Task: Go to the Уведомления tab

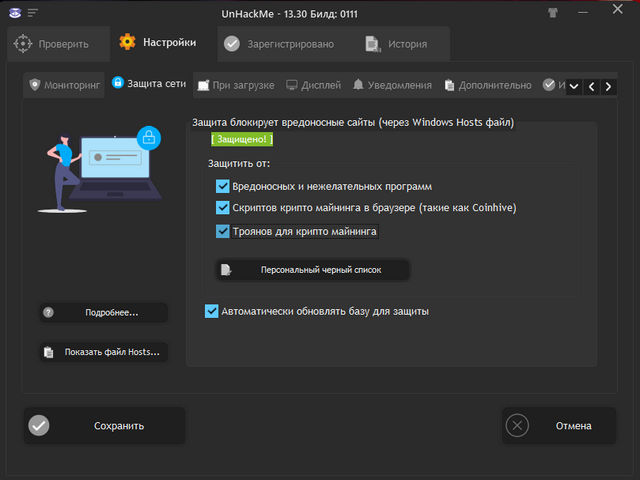Action: tap(390, 86)
